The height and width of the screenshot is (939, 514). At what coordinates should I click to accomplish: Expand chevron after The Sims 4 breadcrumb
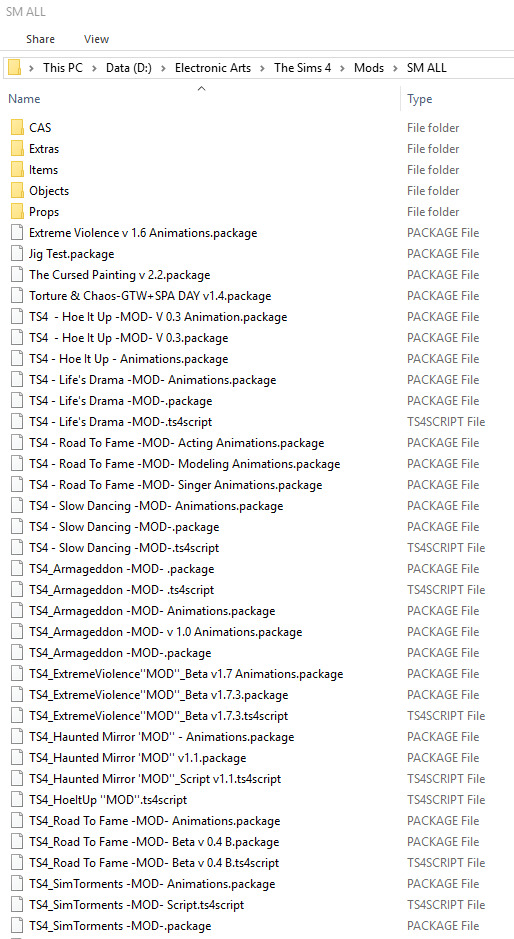[343, 68]
